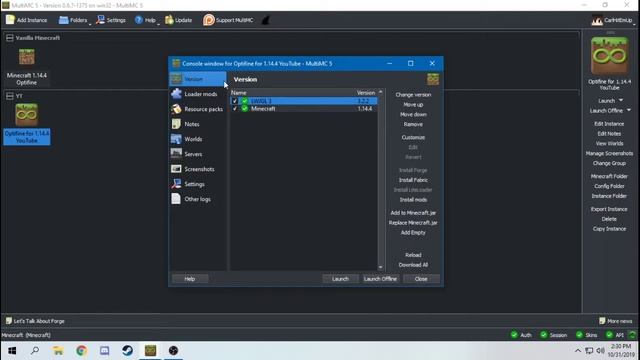Click Add to Minecraft.jar

(413, 213)
